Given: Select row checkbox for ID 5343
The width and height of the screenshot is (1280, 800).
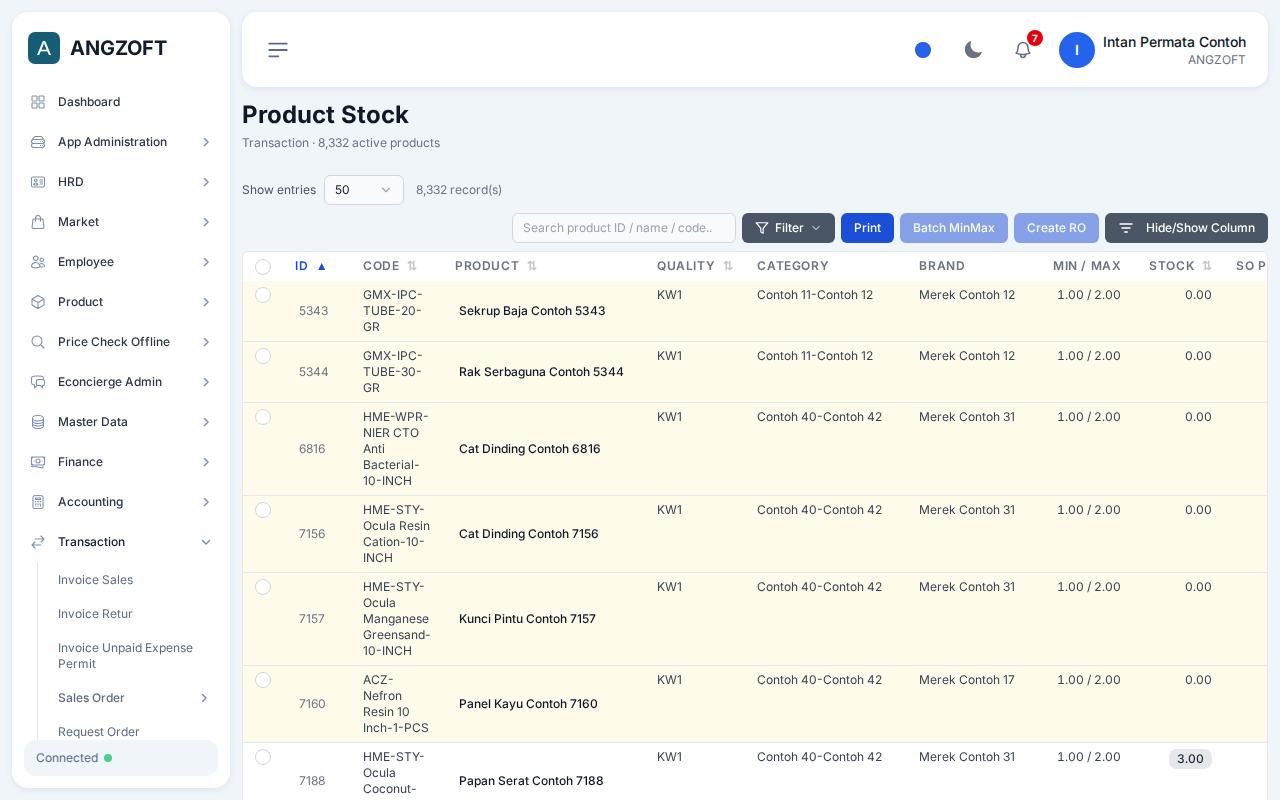Looking at the screenshot, I should tap(263, 295).
